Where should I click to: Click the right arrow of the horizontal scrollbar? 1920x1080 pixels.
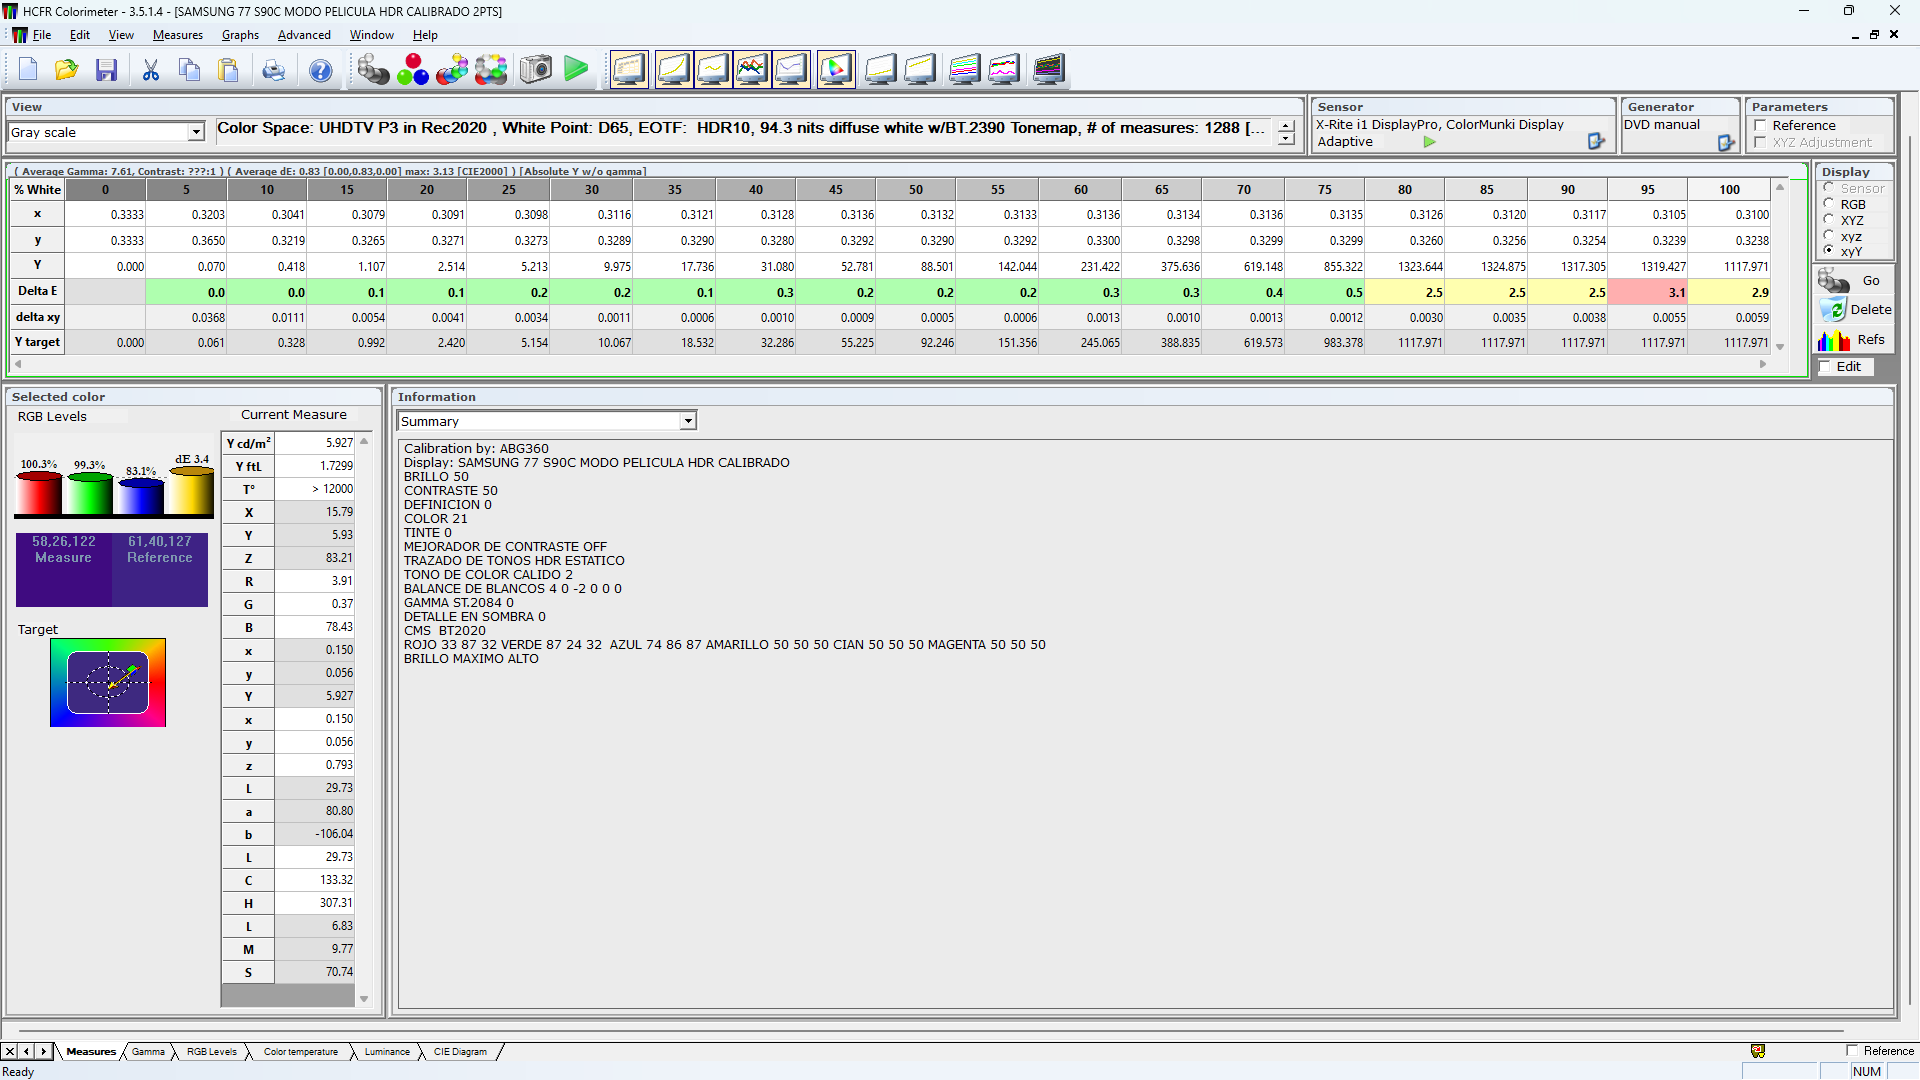point(1763,364)
